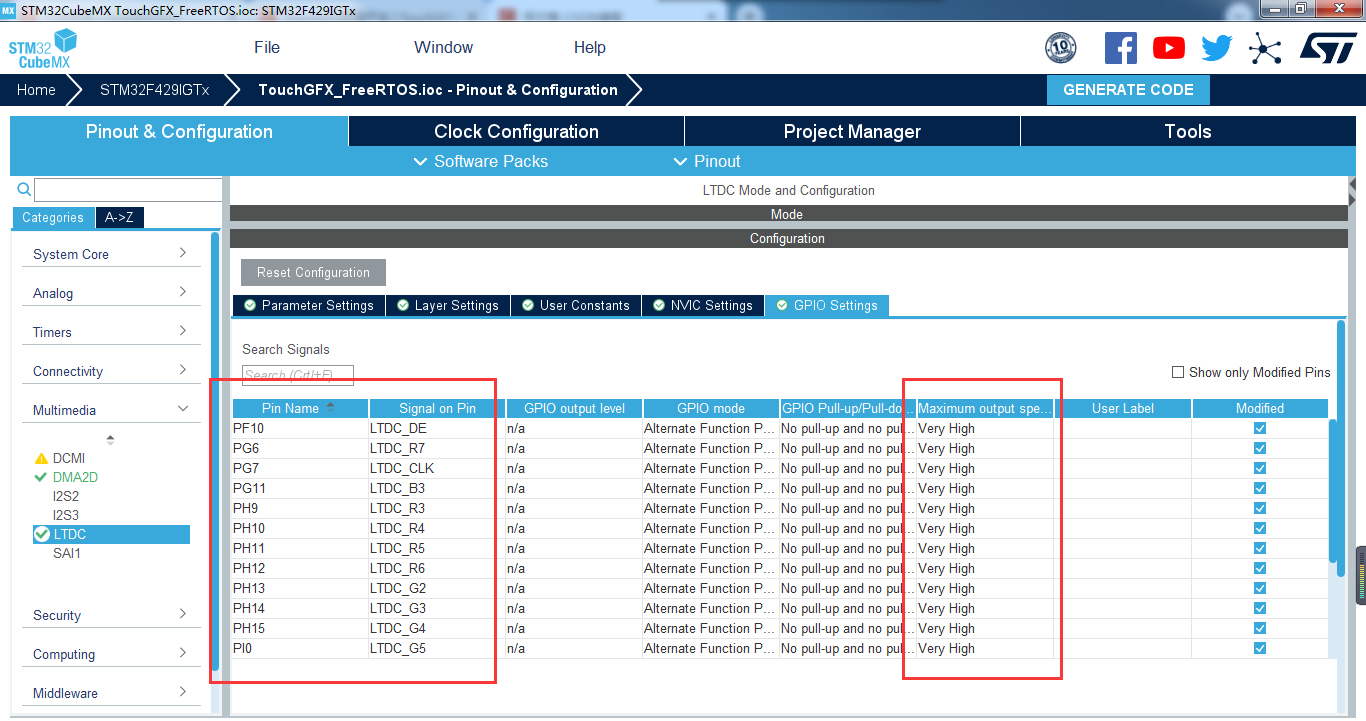This screenshot has width=1366, height=721.
Task: Toggle Modified checkbox for PH9 row
Action: [1260, 508]
